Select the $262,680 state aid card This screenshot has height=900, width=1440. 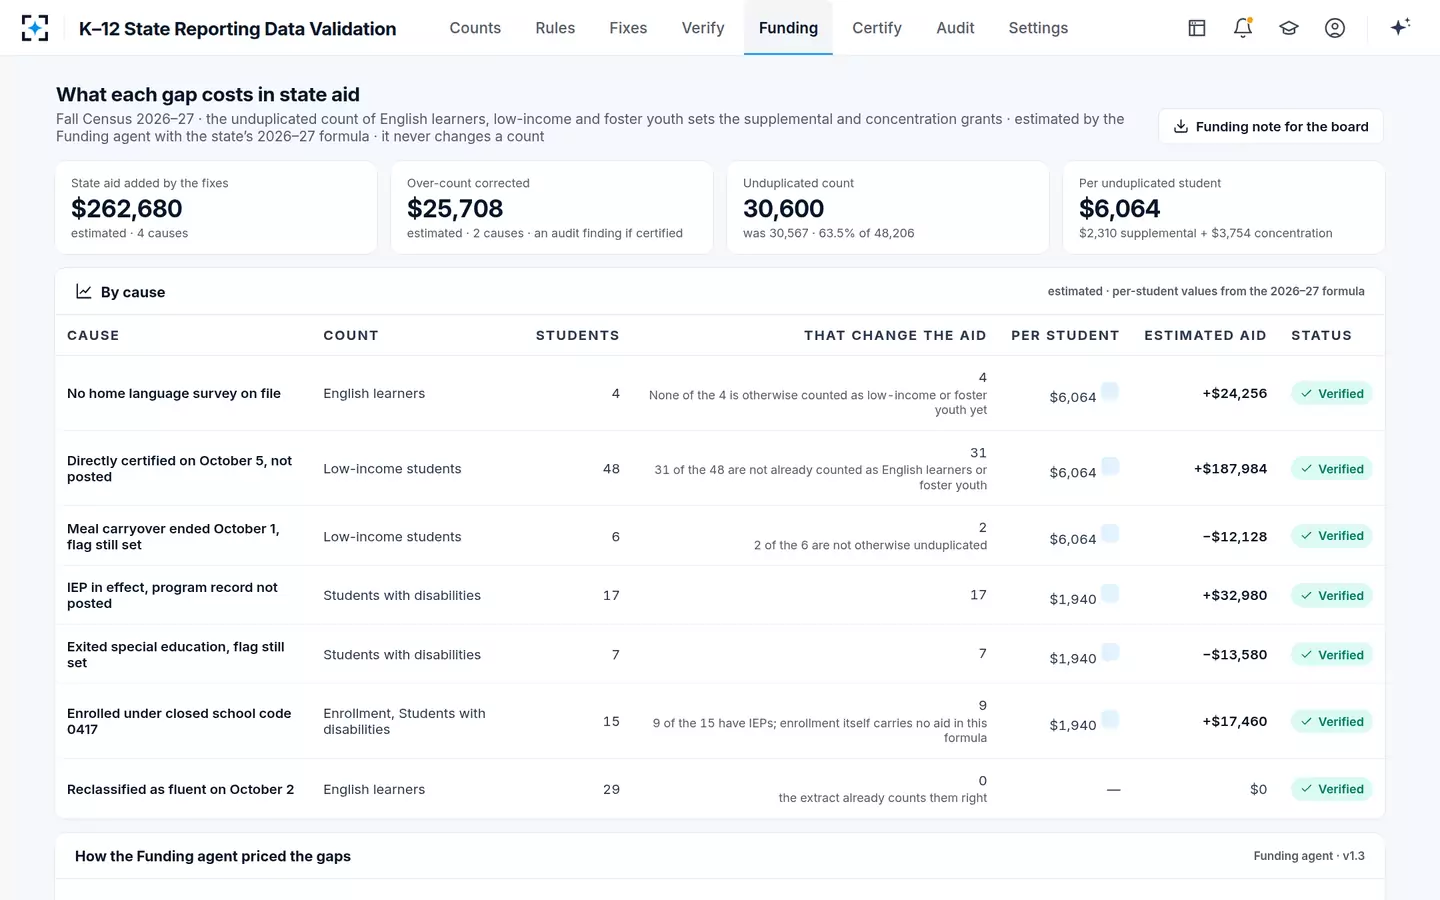click(x=216, y=208)
